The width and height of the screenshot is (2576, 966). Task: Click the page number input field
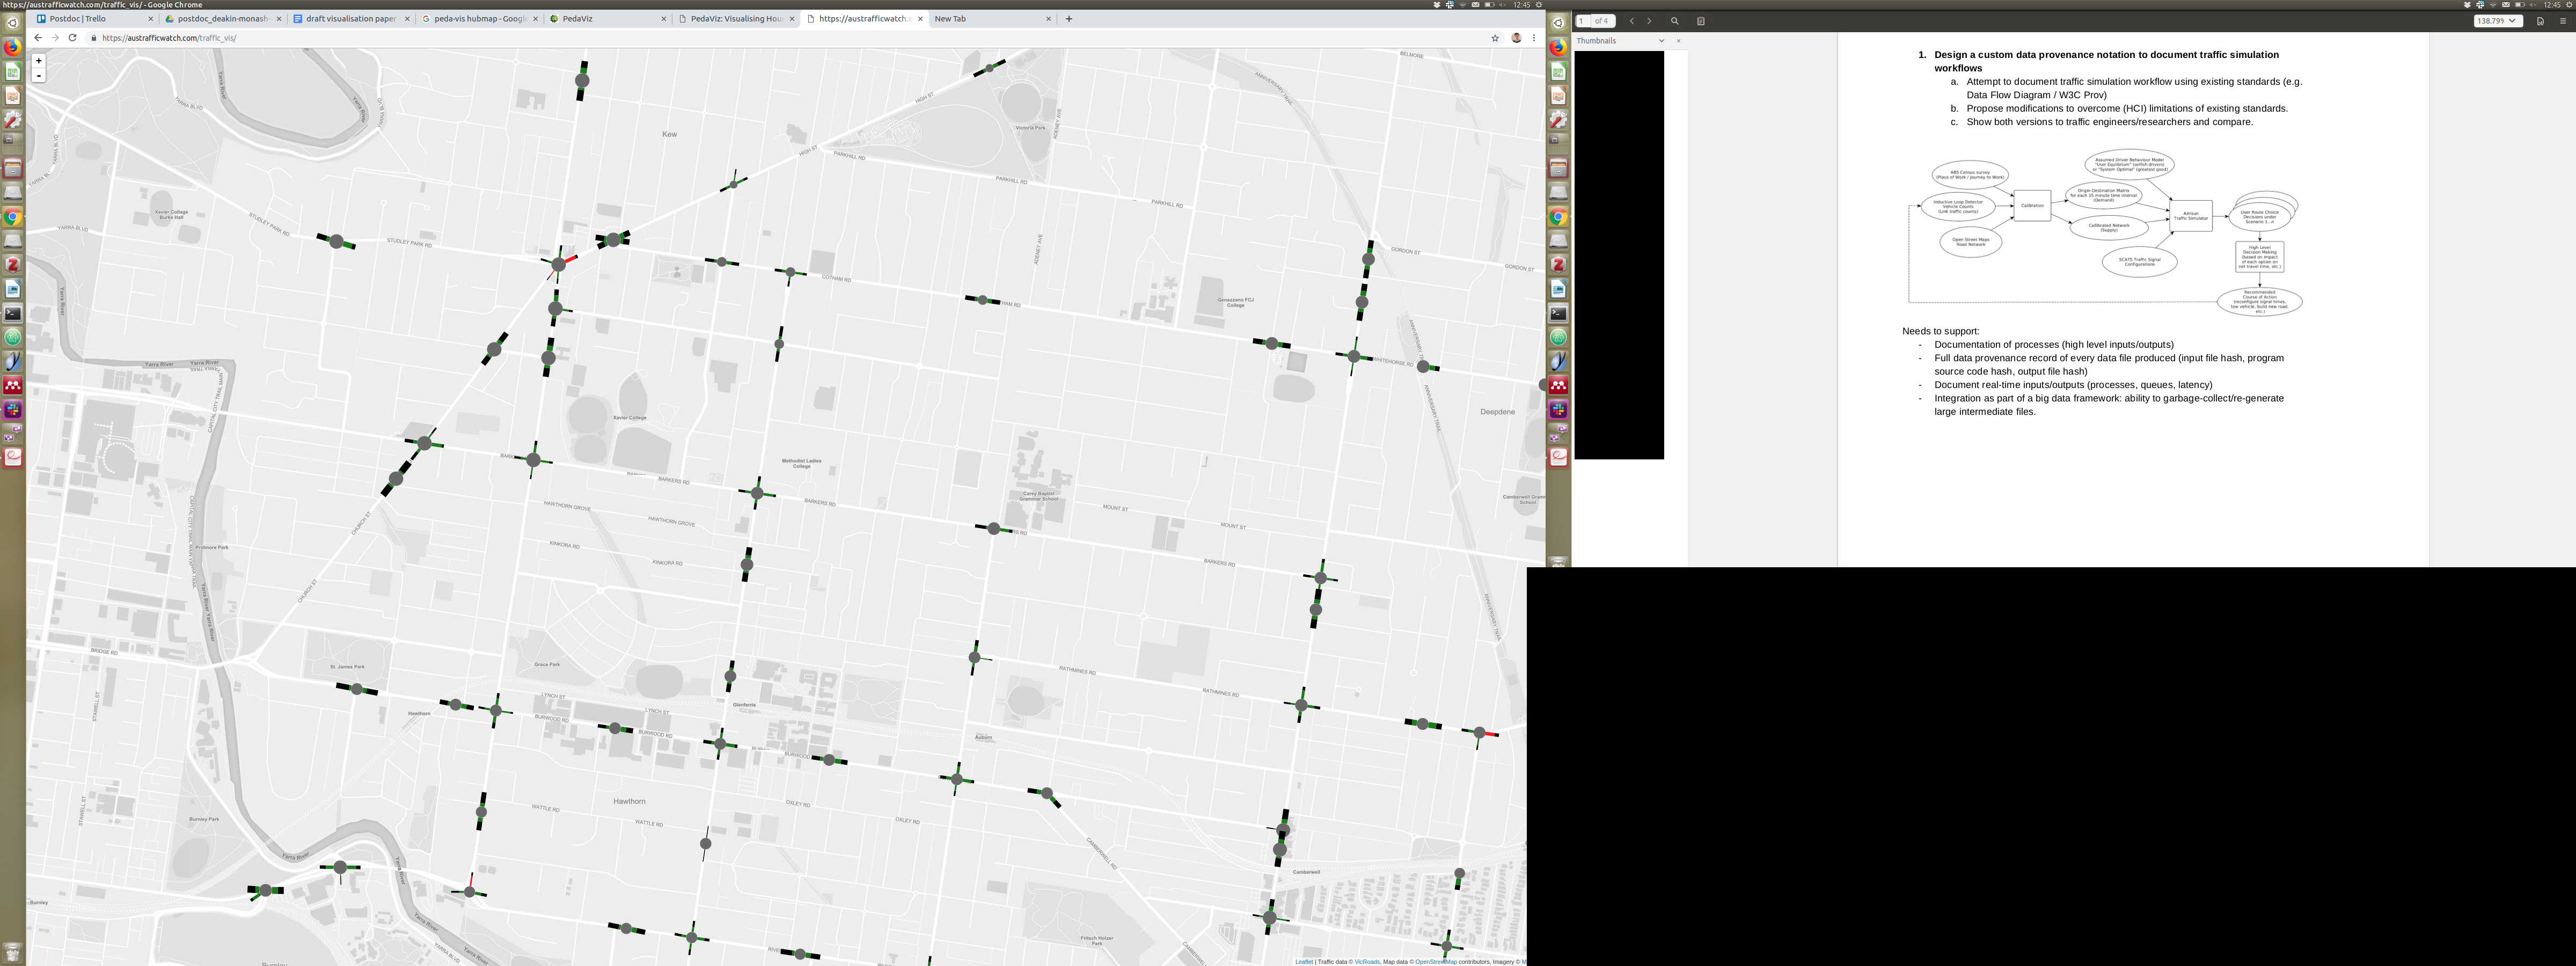[x=1583, y=21]
